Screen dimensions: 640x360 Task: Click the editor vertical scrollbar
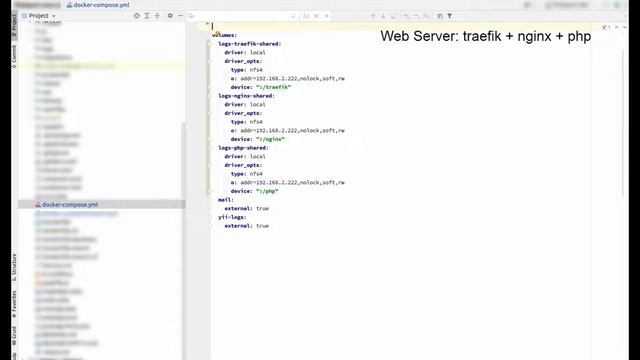(624, 122)
